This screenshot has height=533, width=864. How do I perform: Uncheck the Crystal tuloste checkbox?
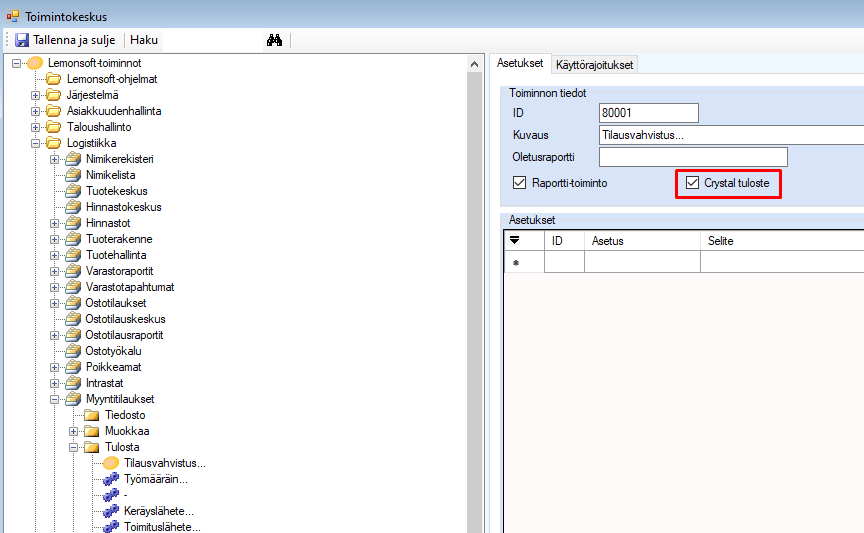pos(692,183)
